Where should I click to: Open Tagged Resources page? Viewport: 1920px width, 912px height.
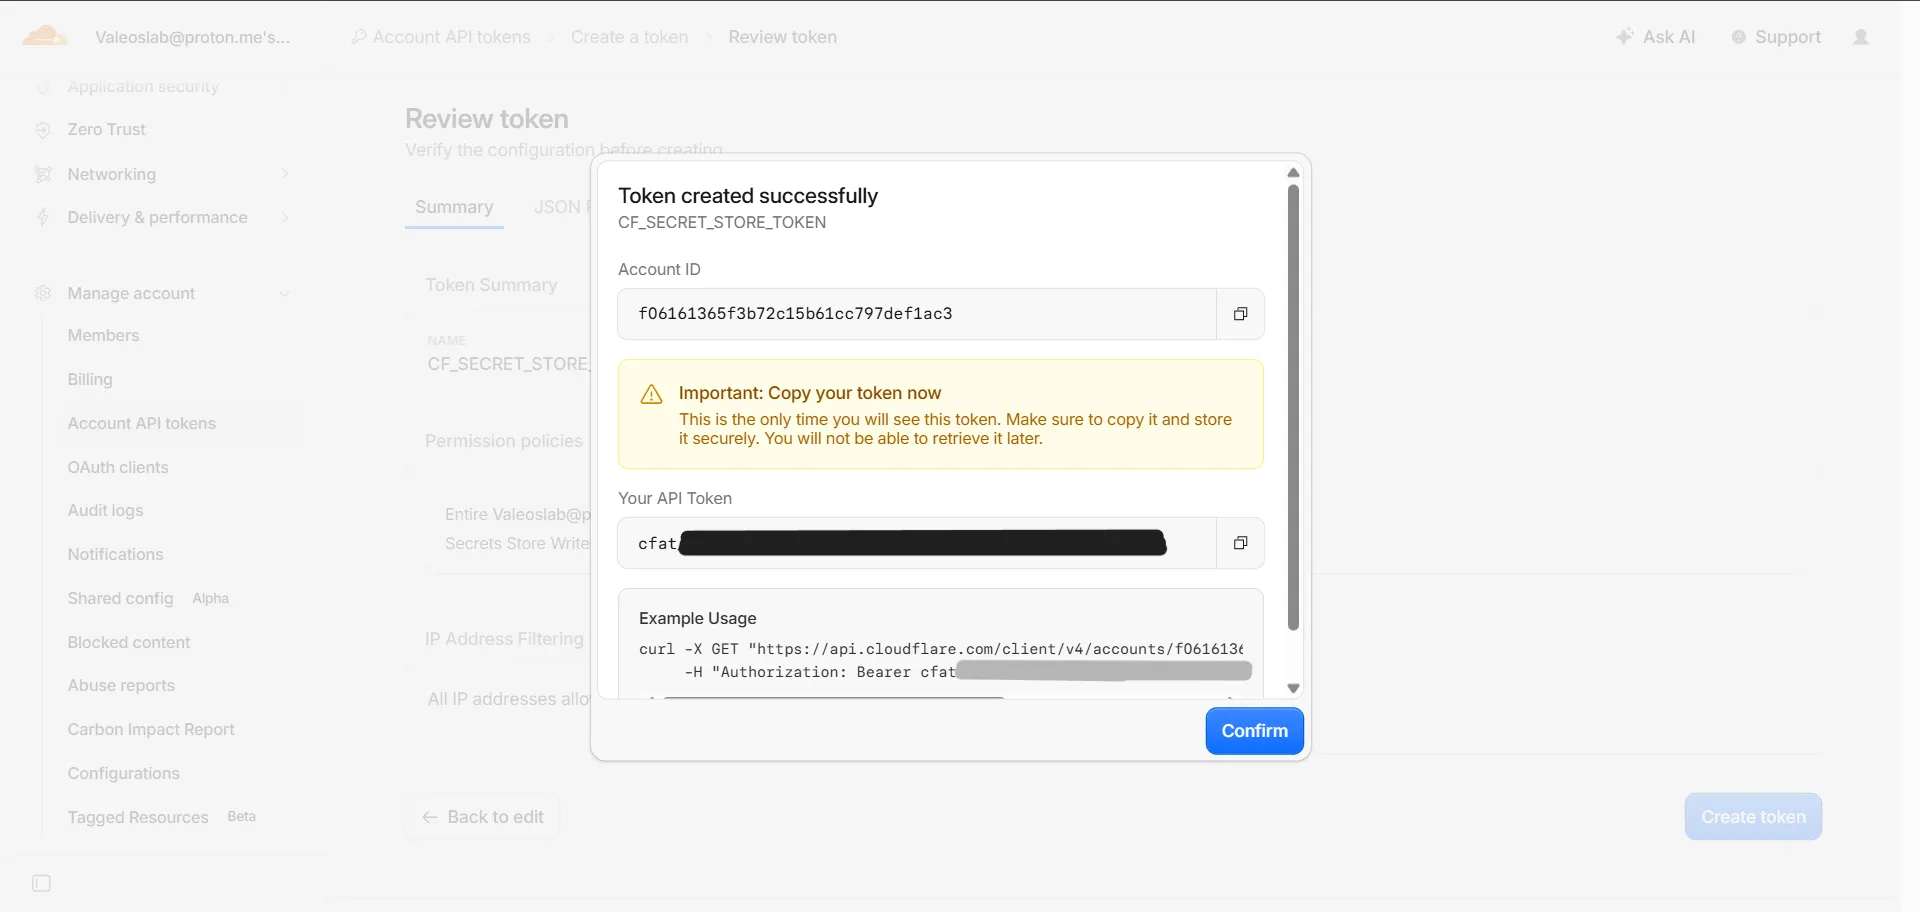(138, 818)
